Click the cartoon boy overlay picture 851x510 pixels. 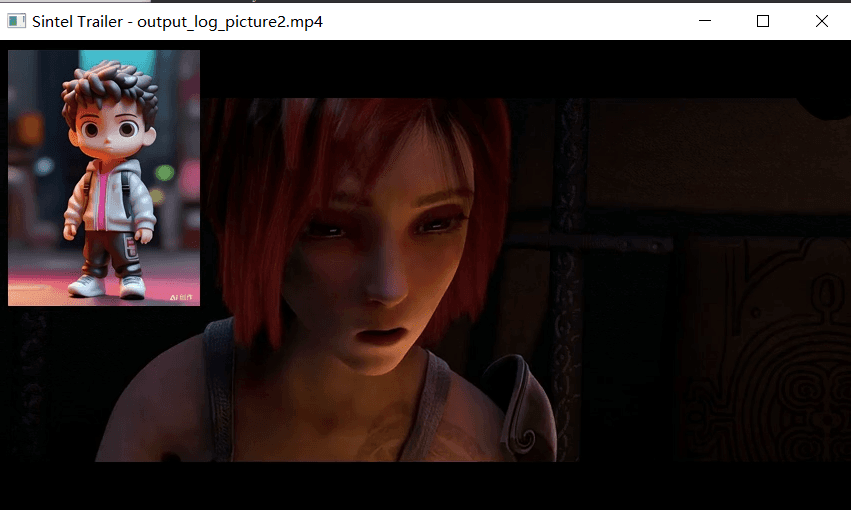(x=104, y=178)
